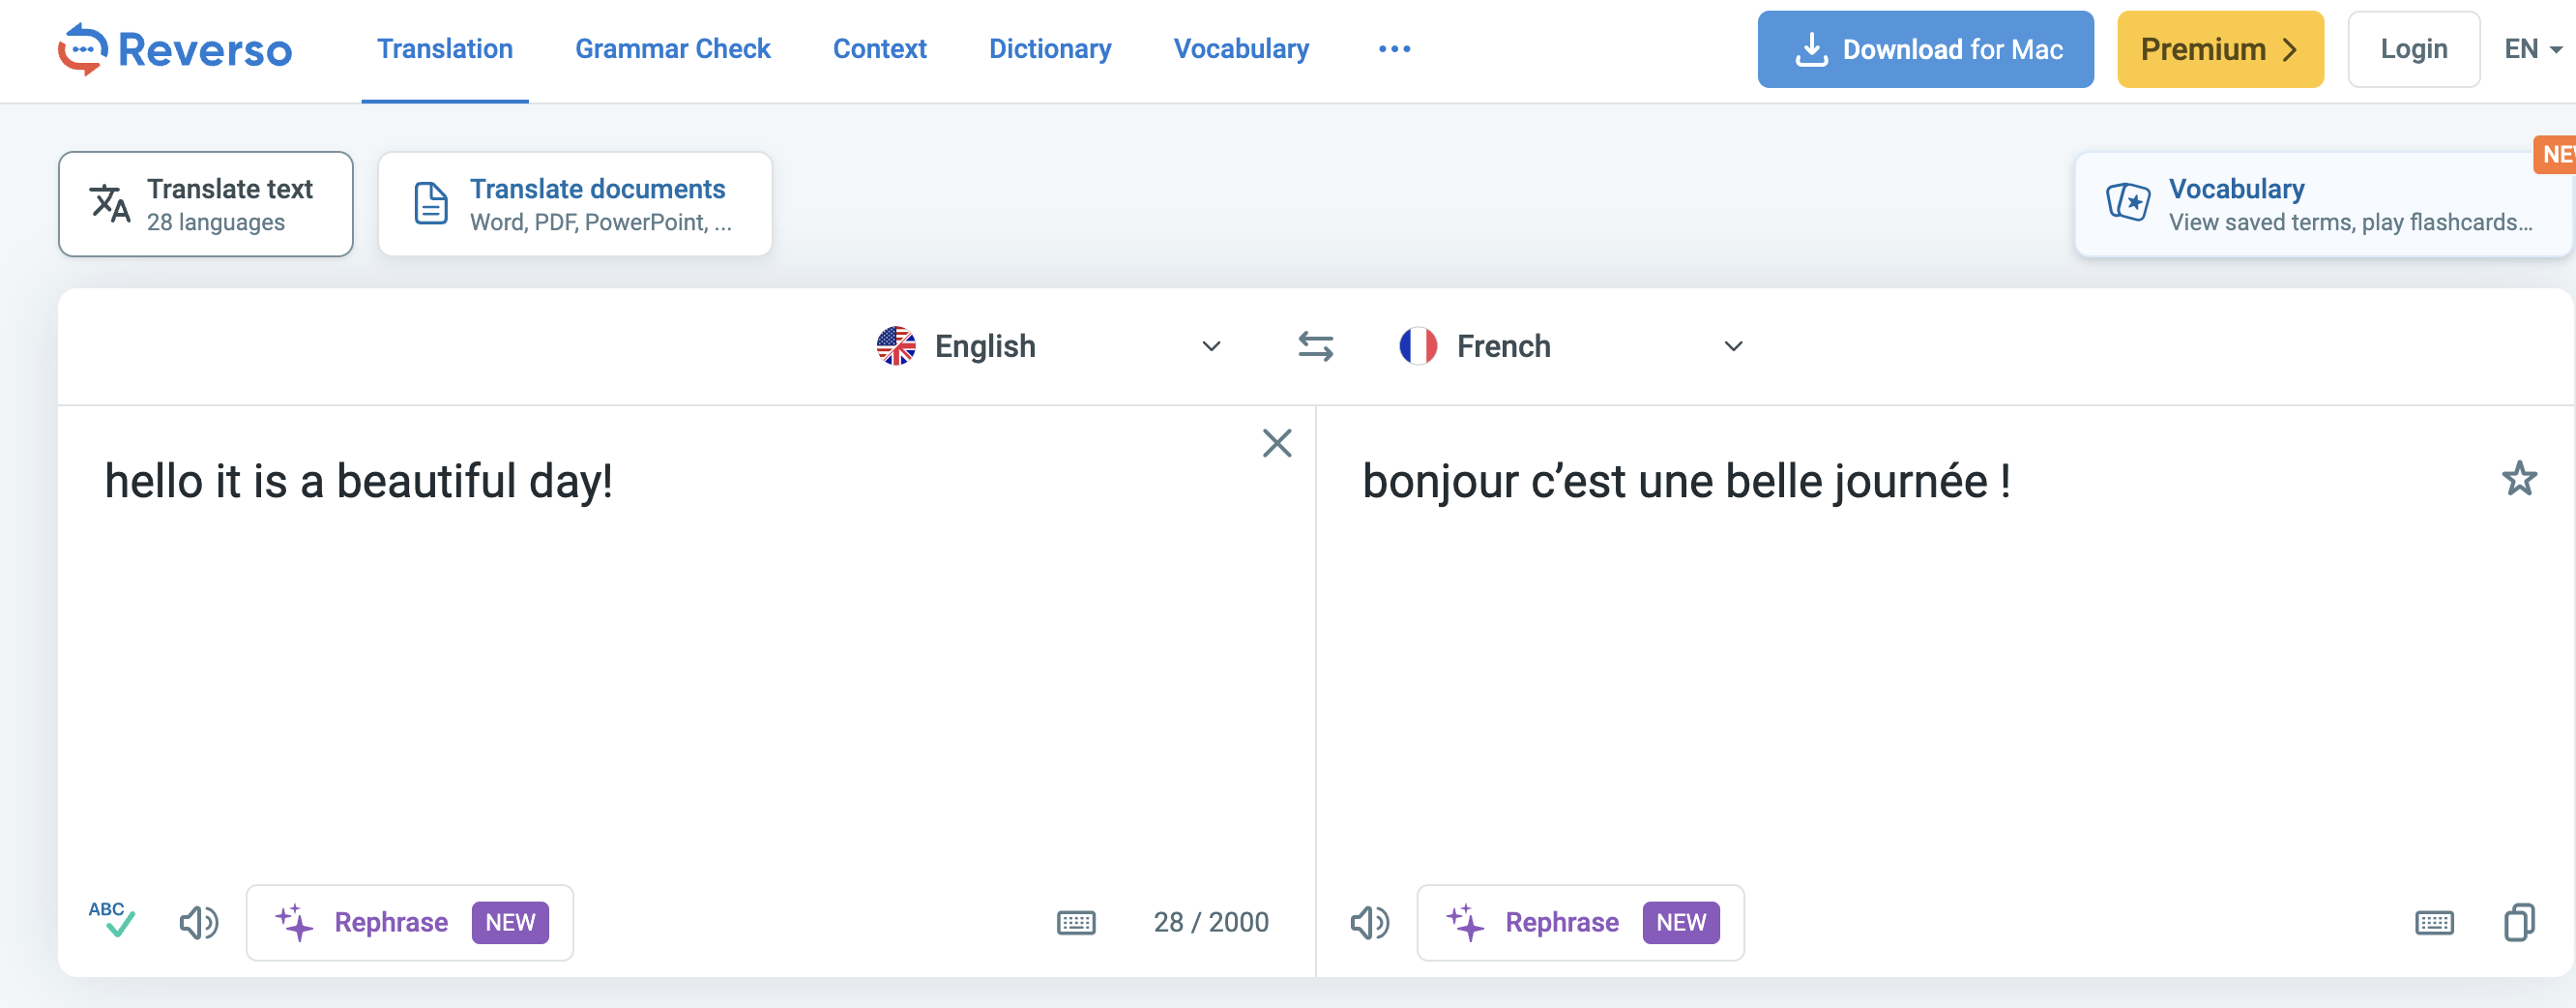
Task: Clear the source text with the X
Action: tap(1276, 443)
